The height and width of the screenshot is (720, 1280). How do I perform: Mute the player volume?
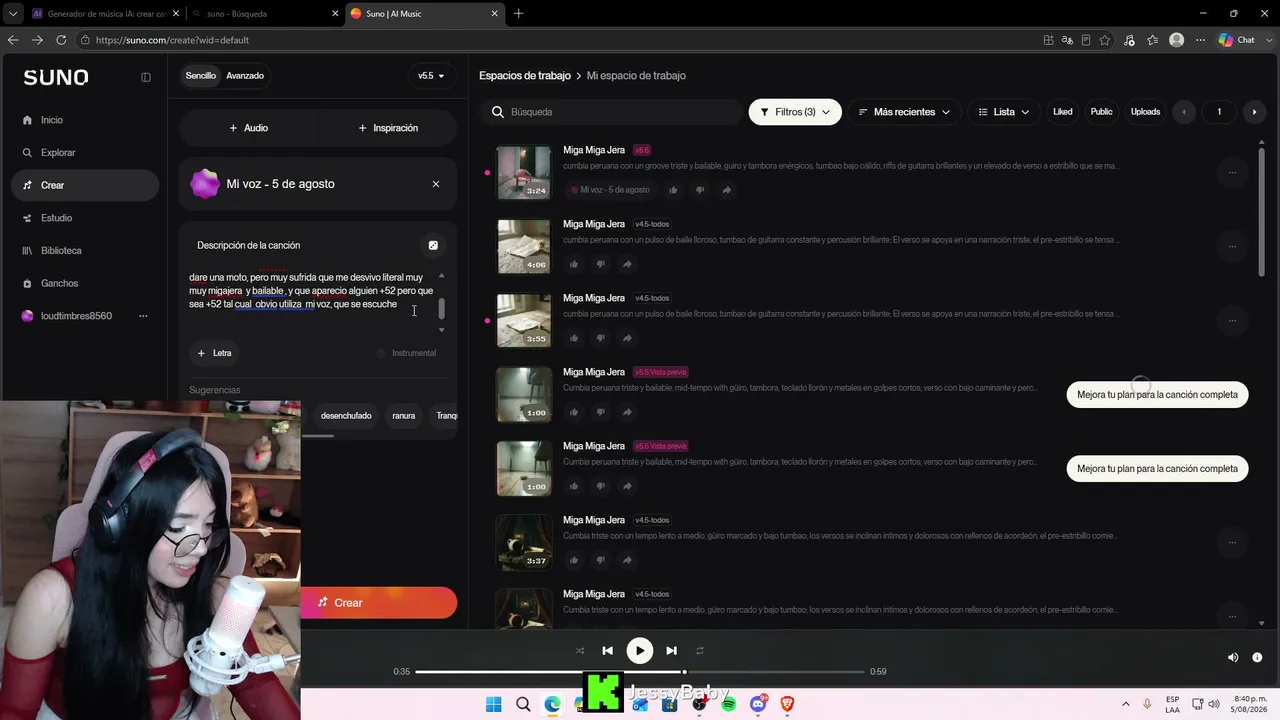[x=1233, y=657]
